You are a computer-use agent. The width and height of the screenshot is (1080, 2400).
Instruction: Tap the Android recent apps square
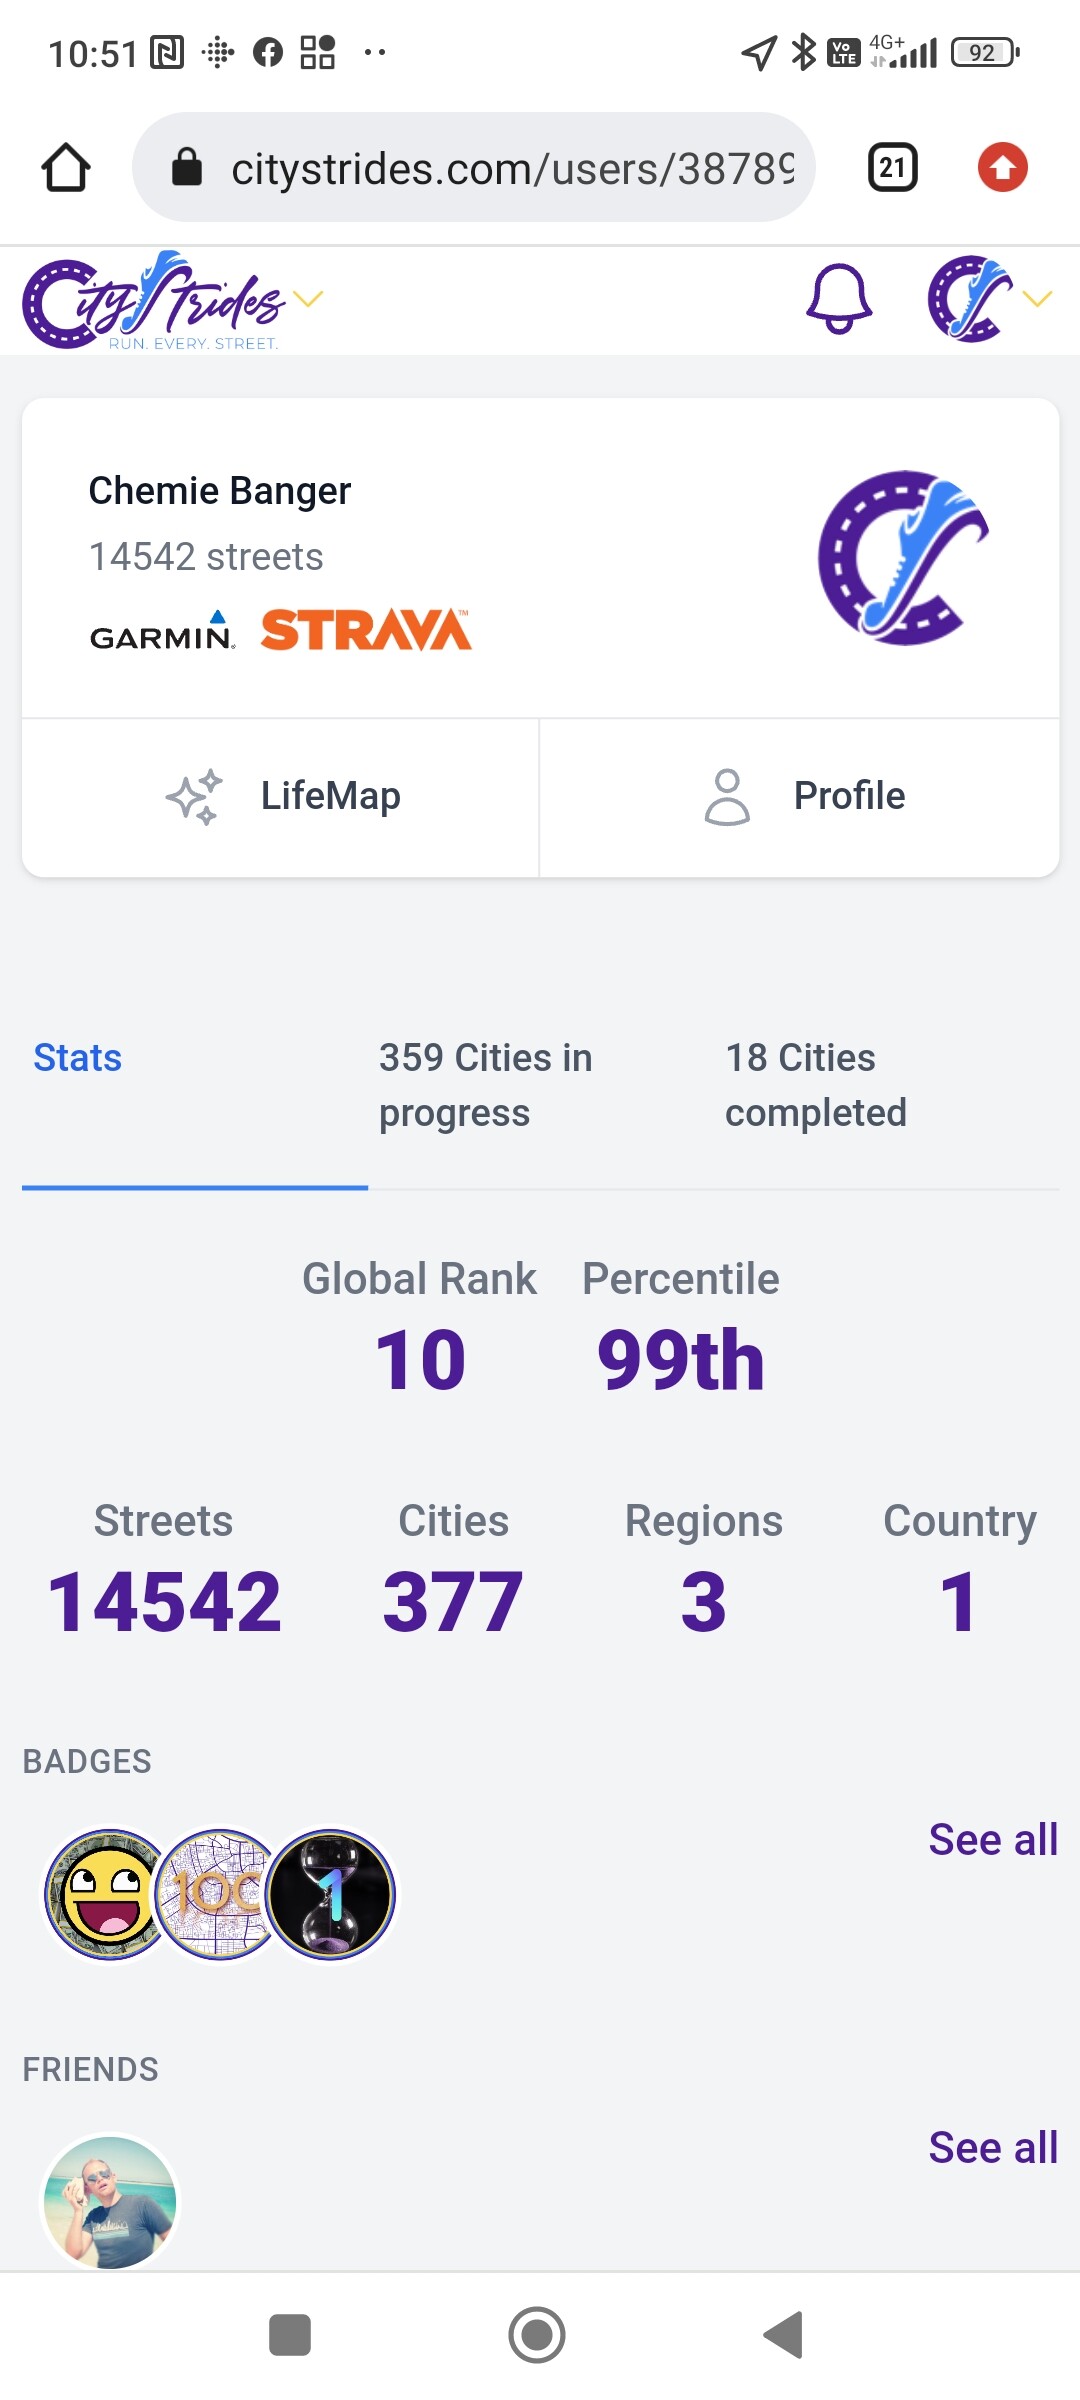coord(290,2335)
